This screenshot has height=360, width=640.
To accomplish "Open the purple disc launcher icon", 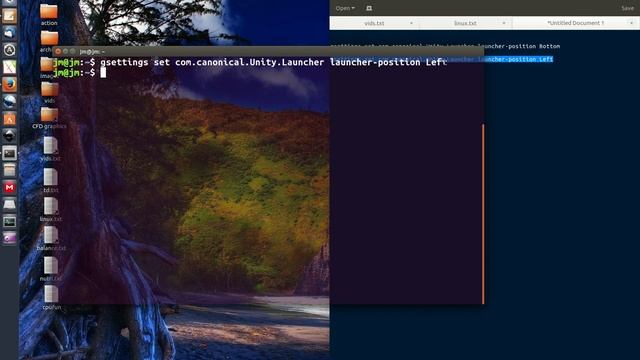I will 9,238.
